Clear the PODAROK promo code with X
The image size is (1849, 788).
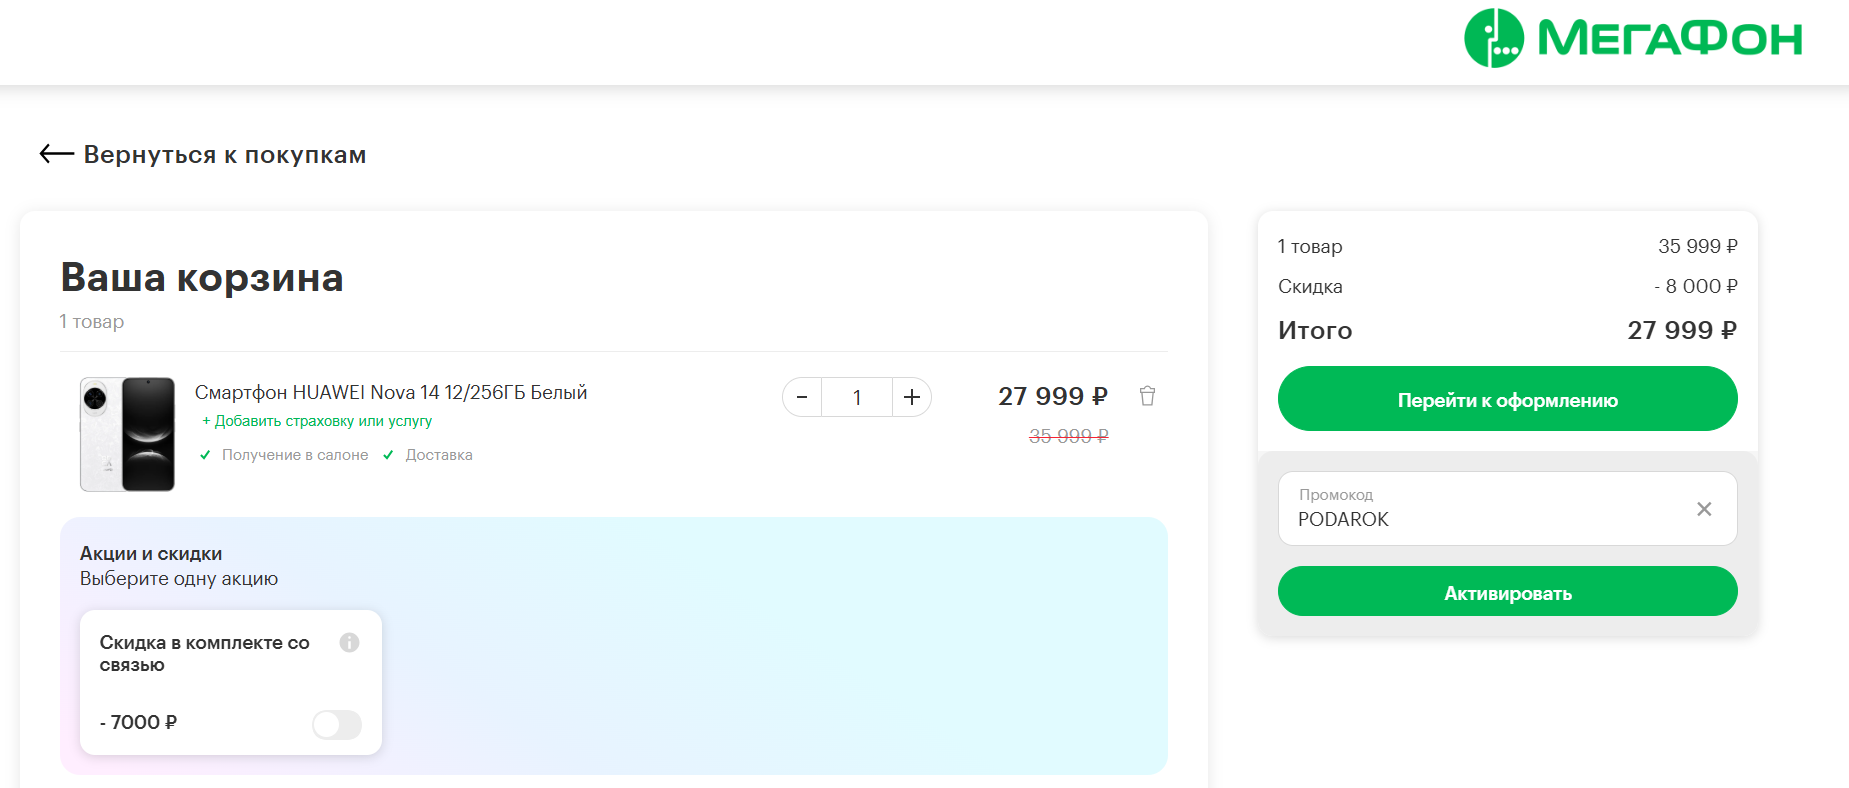pos(1704,509)
